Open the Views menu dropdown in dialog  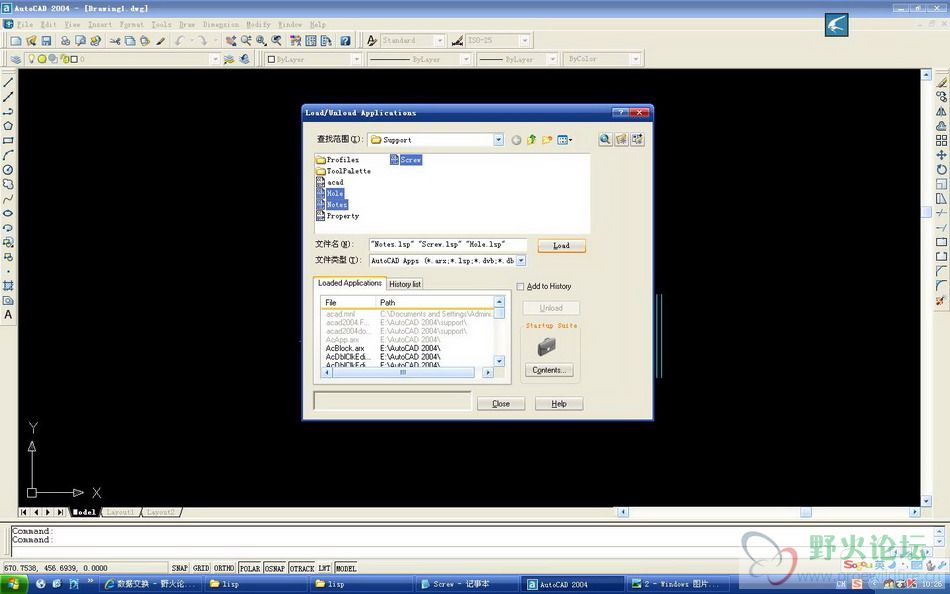(x=565, y=139)
